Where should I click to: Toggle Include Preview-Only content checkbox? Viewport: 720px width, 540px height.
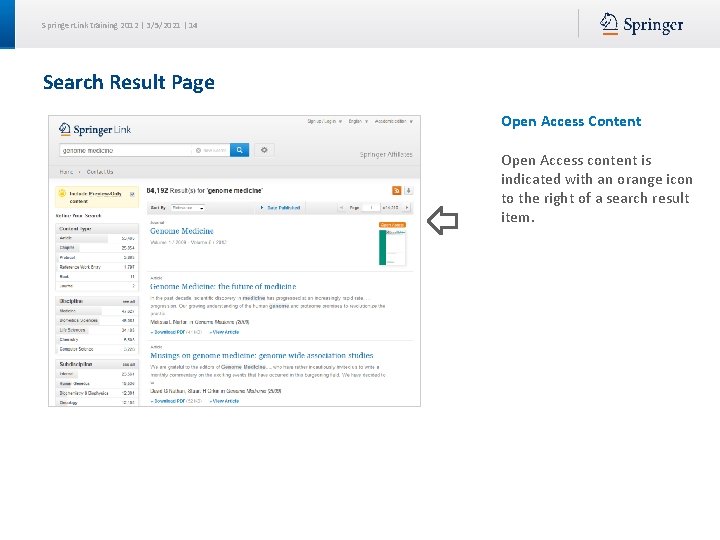[x=132, y=194]
